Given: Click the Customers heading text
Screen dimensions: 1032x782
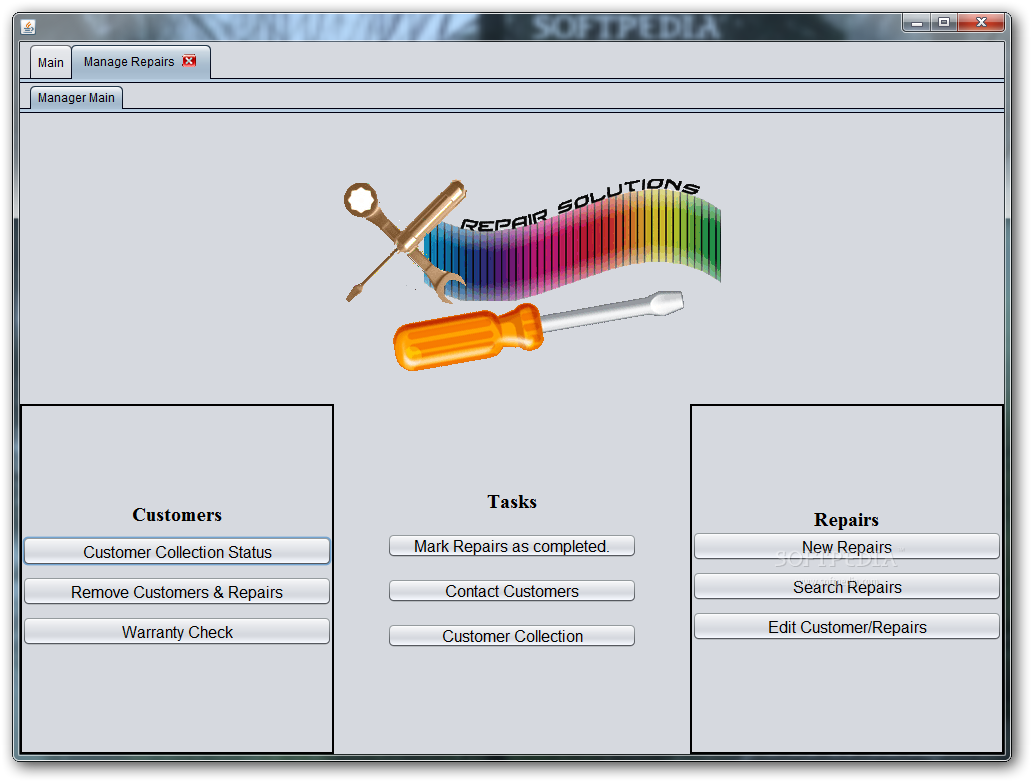Looking at the screenshot, I should (x=177, y=515).
